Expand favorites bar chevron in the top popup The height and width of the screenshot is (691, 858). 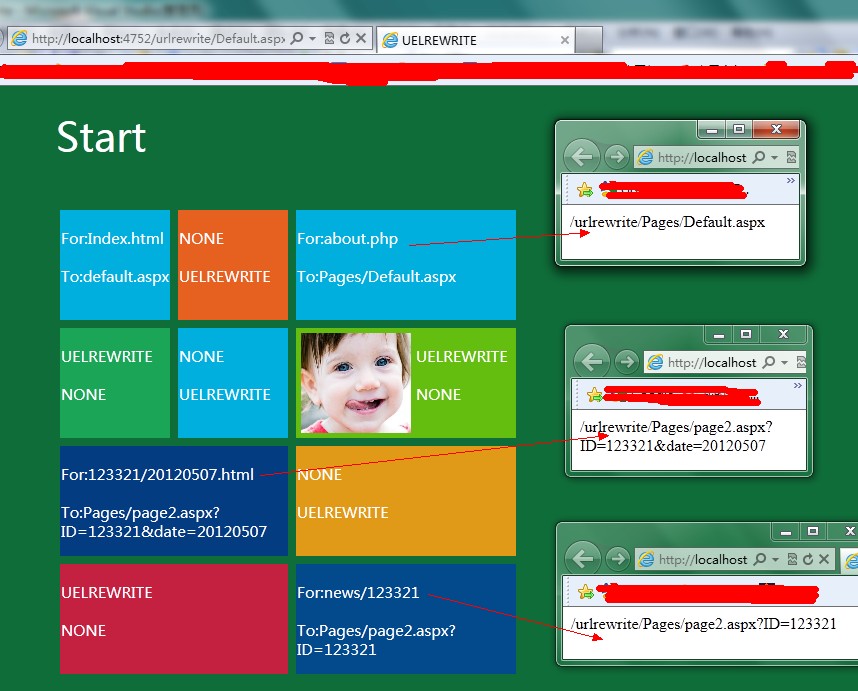[x=791, y=181]
